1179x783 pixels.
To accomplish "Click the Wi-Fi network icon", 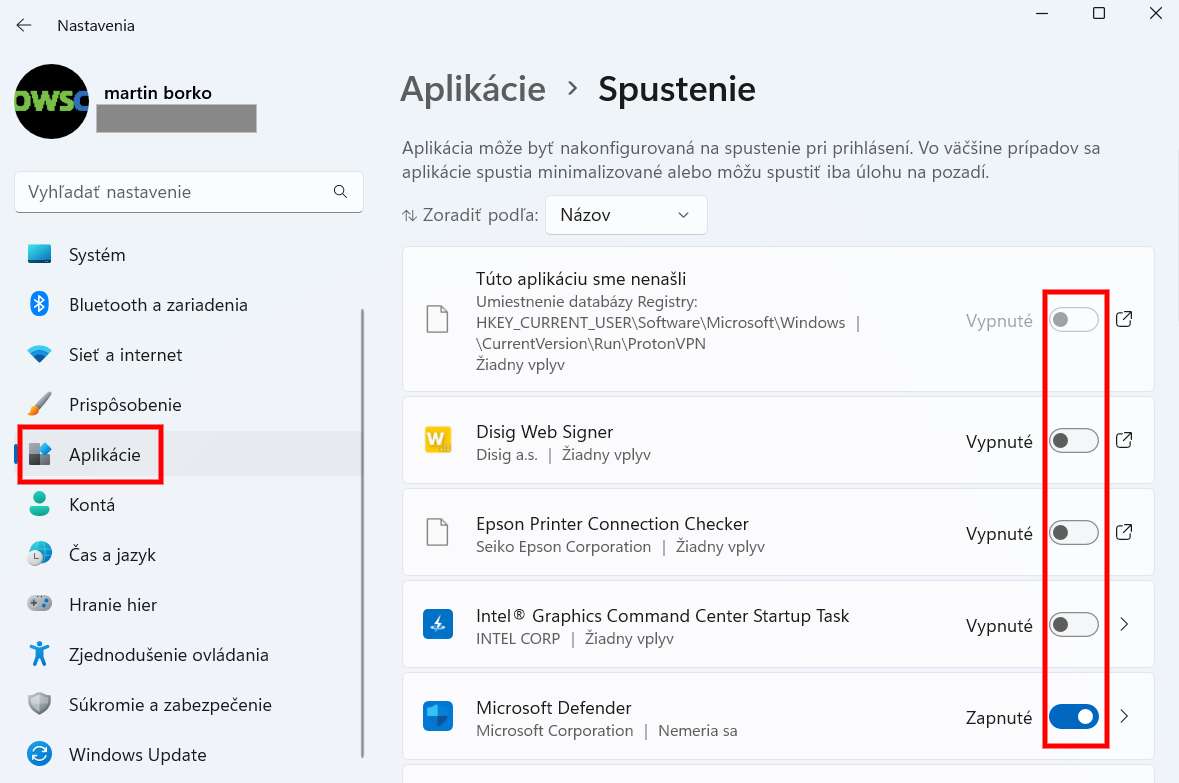I will coord(39,354).
